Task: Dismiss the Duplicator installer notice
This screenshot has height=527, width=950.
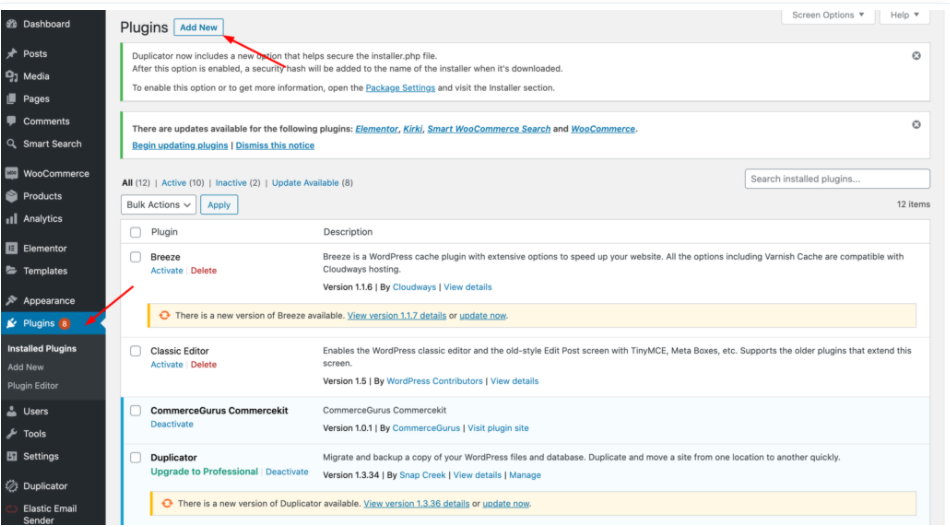Action: click(916, 56)
